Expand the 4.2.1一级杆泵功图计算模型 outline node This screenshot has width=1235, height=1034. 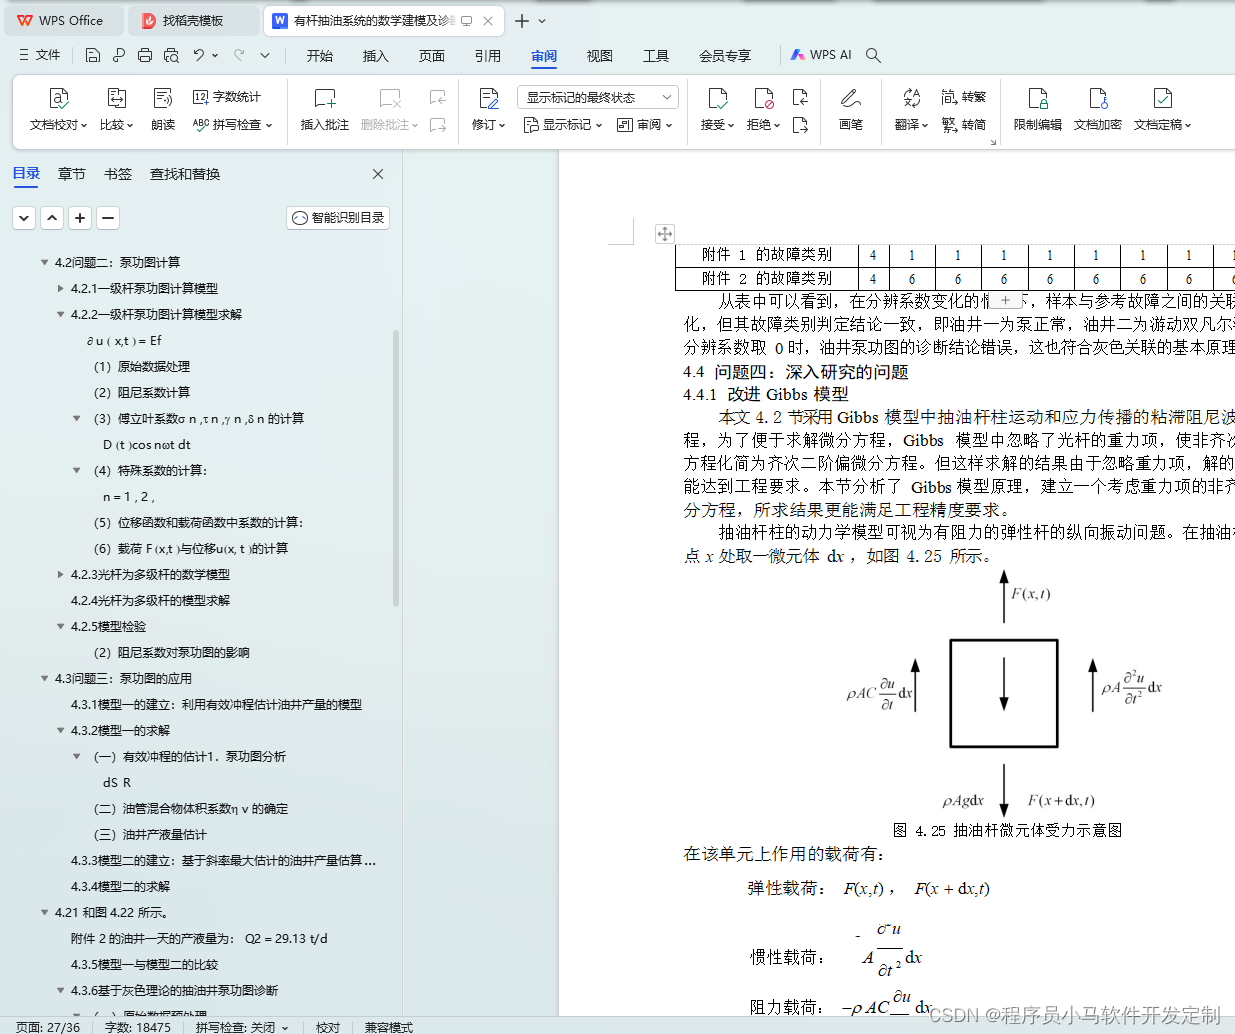pyautogui.click(x=60, y=289)
